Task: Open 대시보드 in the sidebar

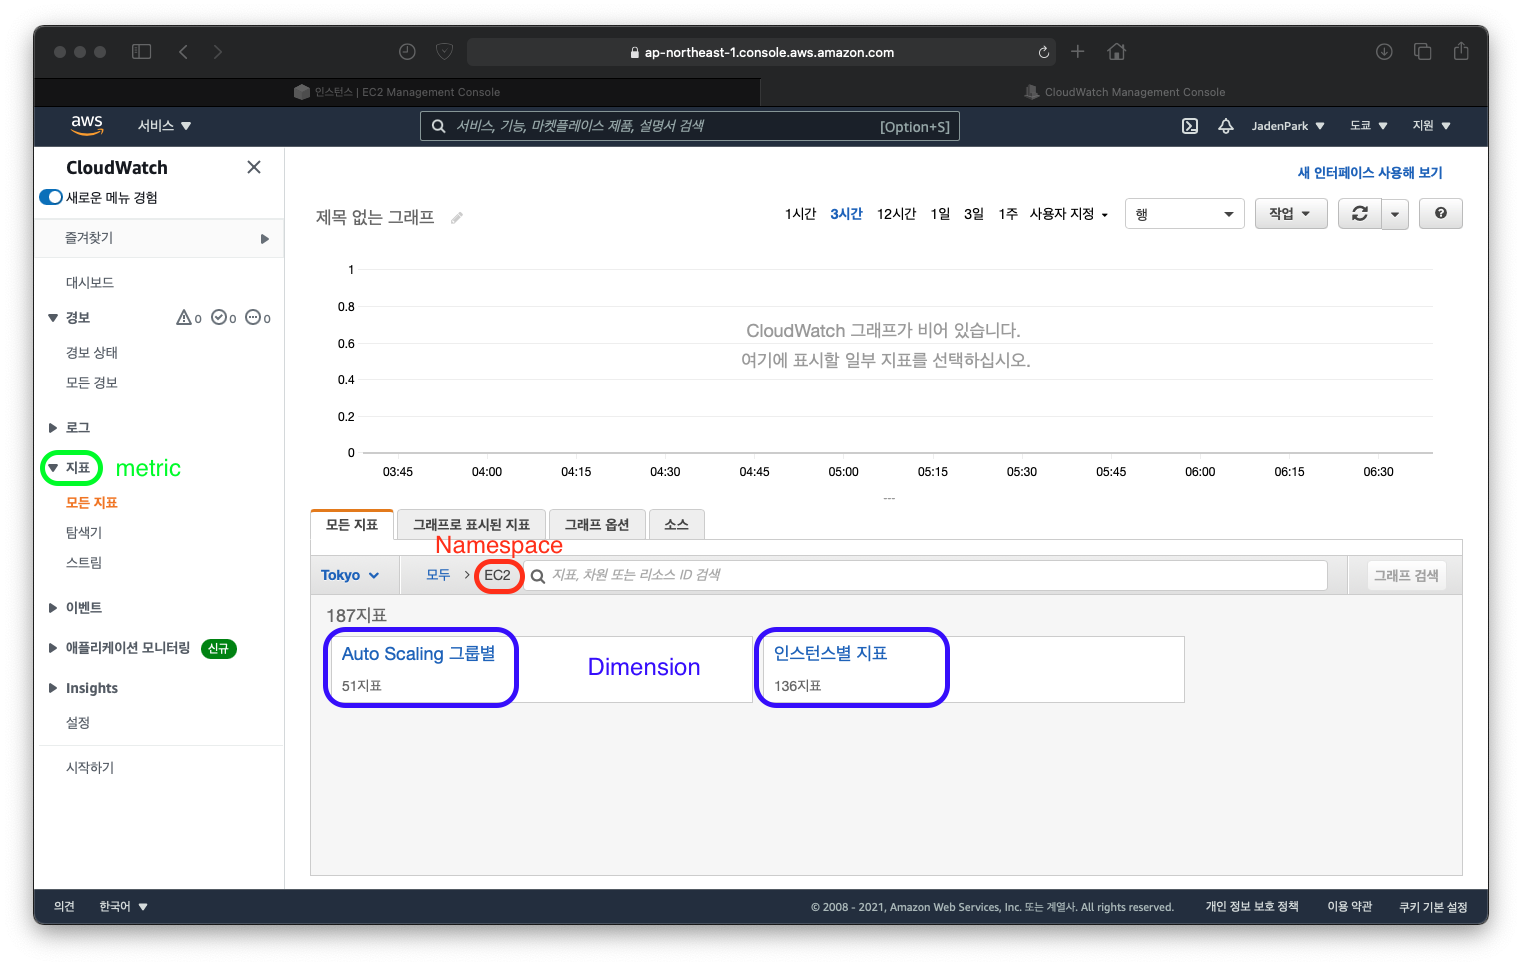Action: tap(90, 283)
